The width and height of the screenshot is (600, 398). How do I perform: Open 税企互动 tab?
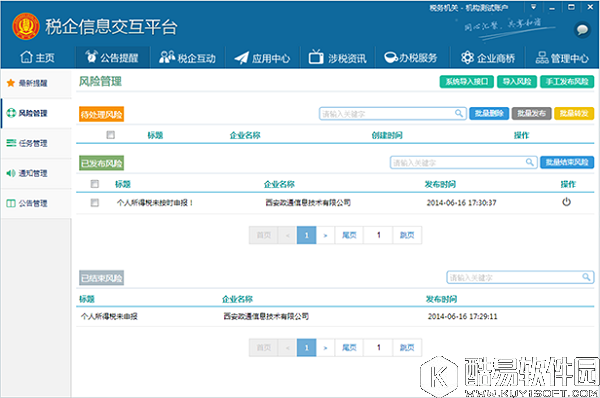pos(188,58)
